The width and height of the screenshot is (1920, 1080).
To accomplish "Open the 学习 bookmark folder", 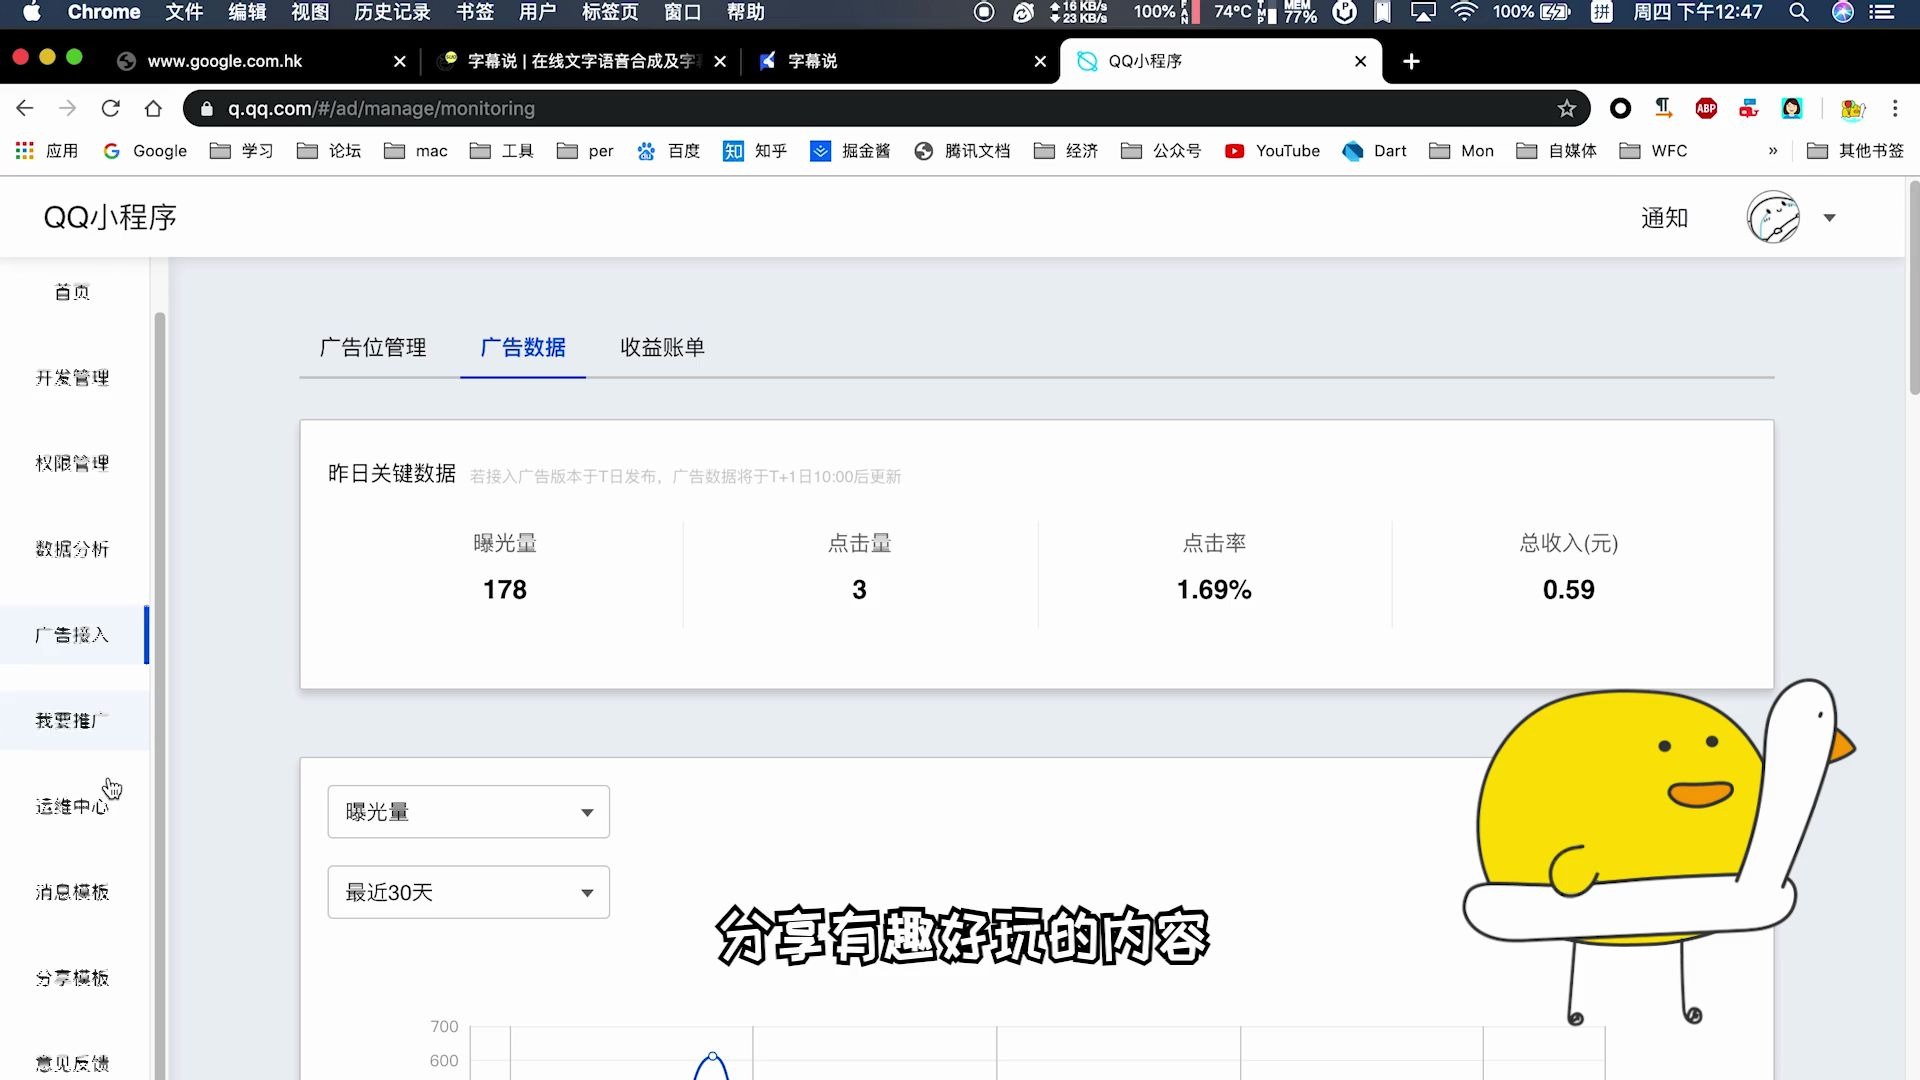I will (x=242, y=151).
